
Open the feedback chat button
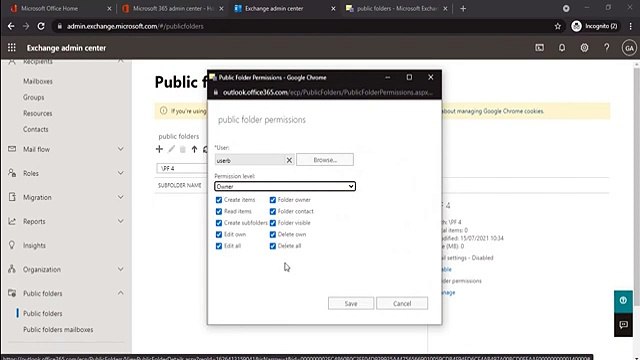tap(623, 325)
